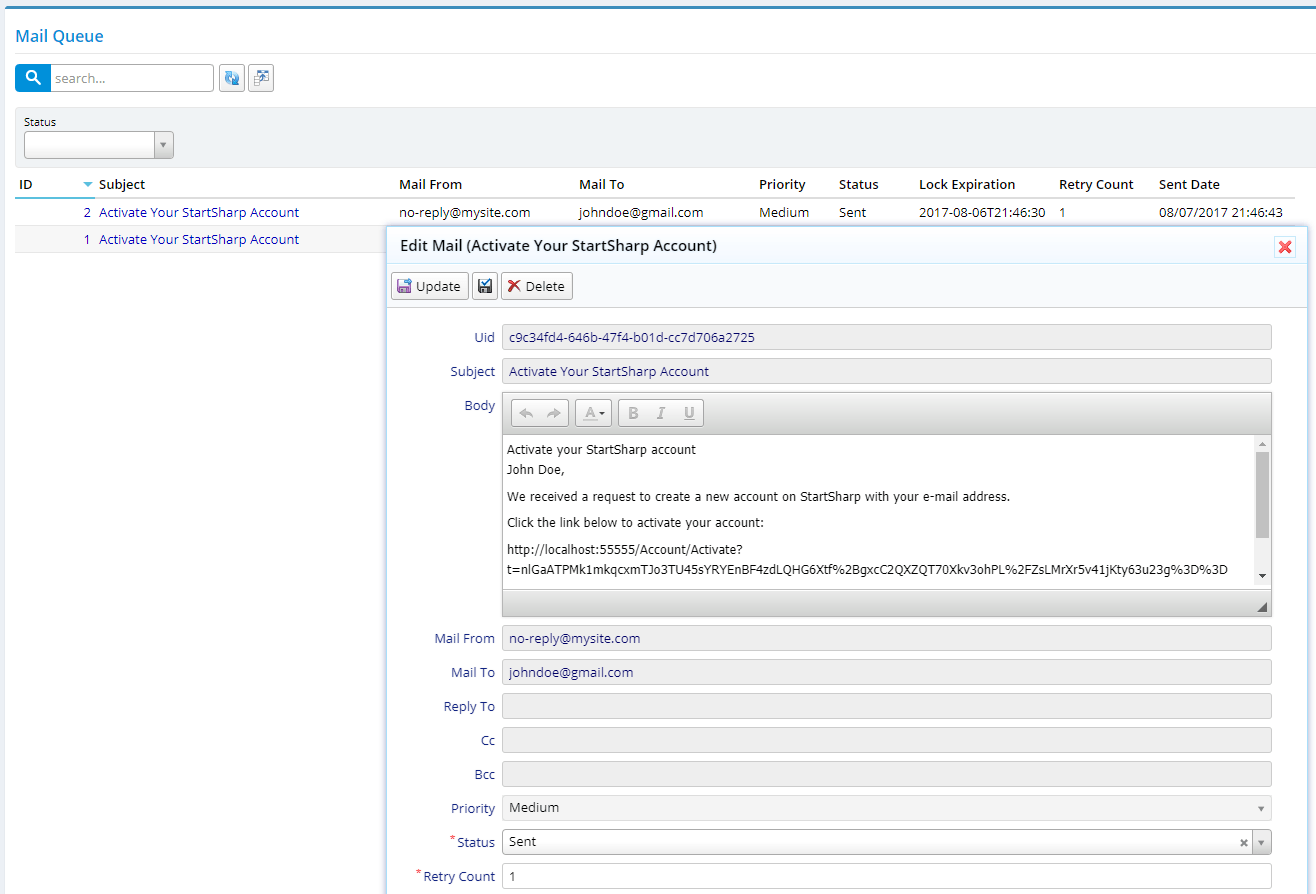Viewport: 1316px width, 894px height.
Task: Open the Status dropdown showing Sent
Action: point(1261,841)
